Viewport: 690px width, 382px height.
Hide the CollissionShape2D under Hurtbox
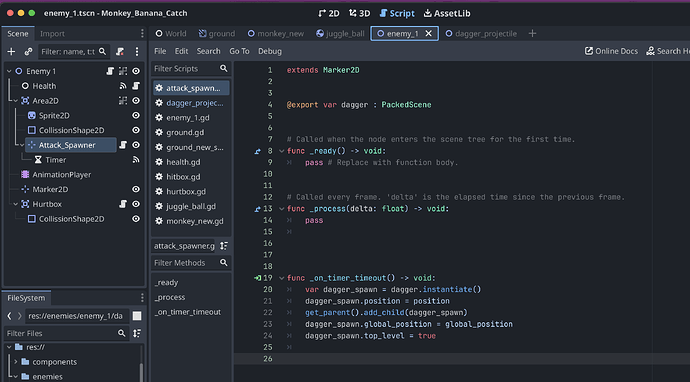point(136,219)
